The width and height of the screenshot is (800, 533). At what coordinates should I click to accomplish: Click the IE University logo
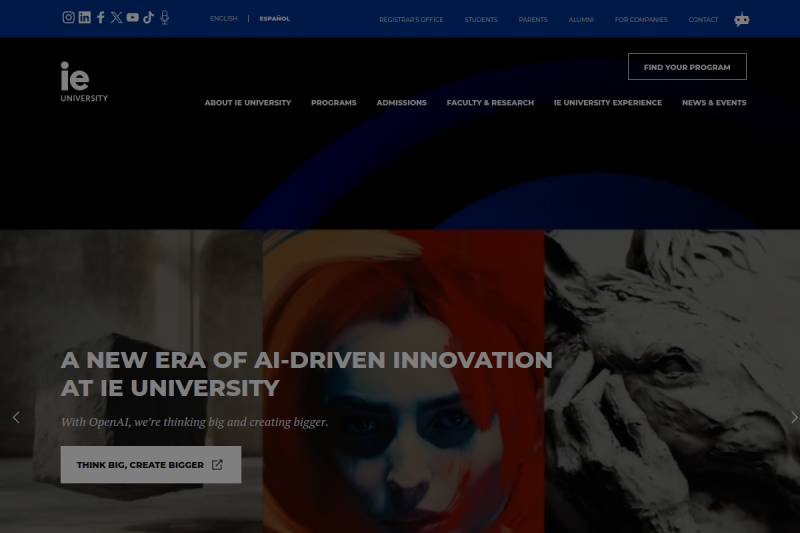click(x=84, y=82)
